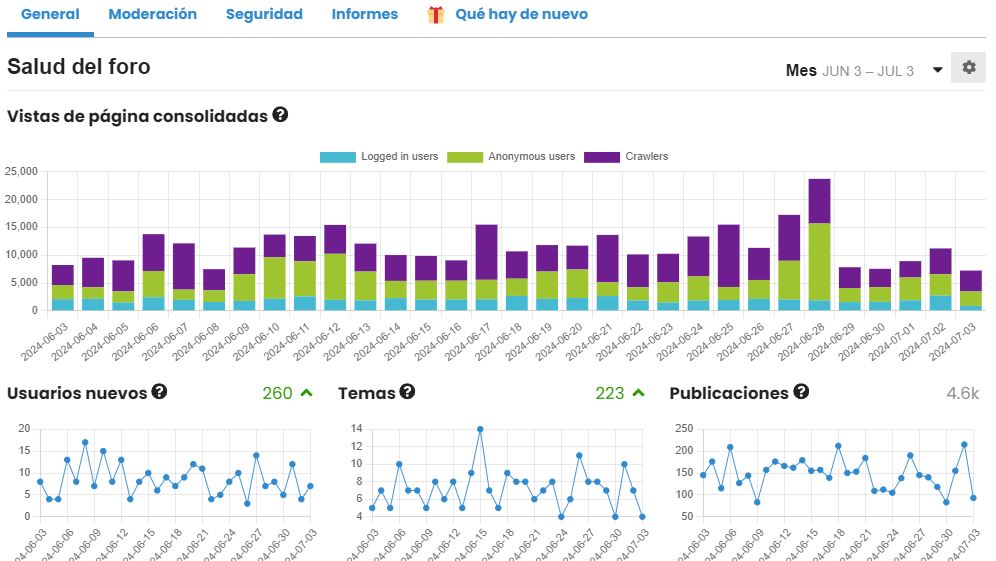Open the gear settings button
This screenshot has width=996, height=561.
pos(968,68)
